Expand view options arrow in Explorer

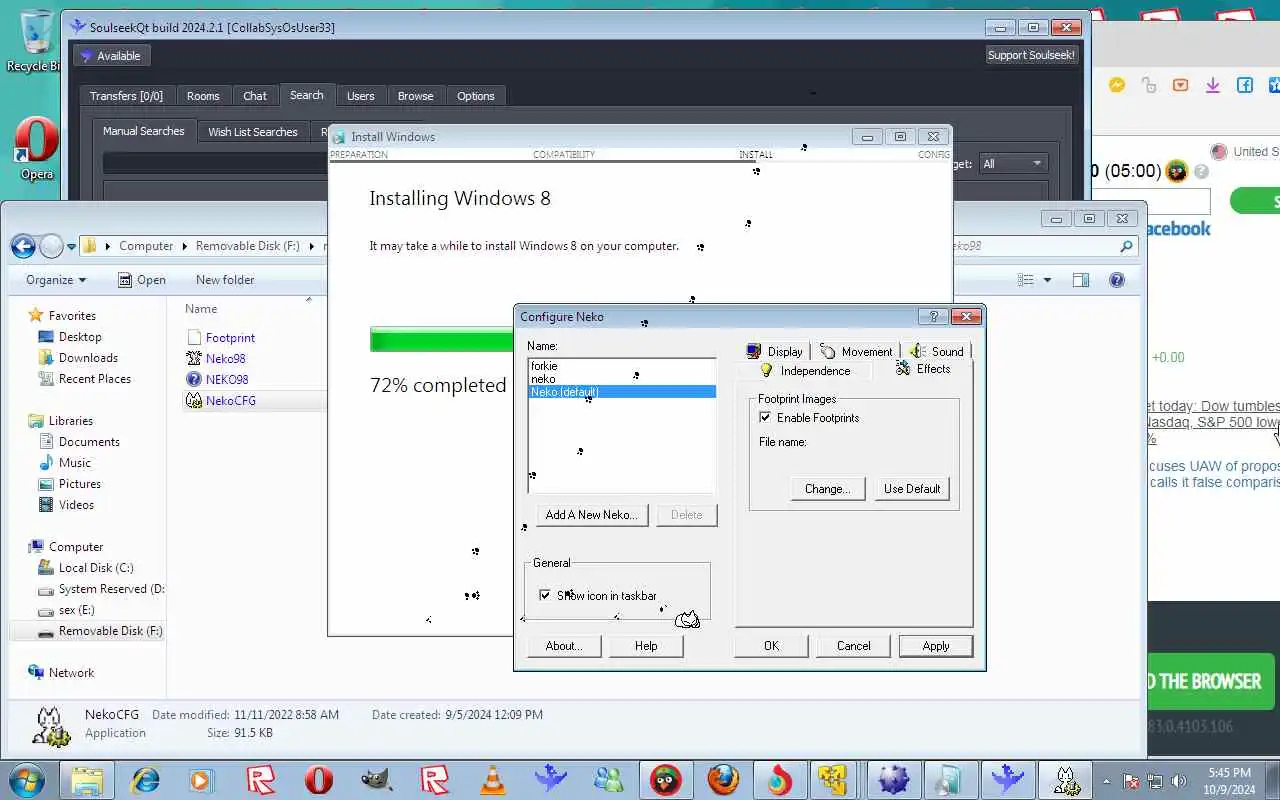[x=1047, y=280]
